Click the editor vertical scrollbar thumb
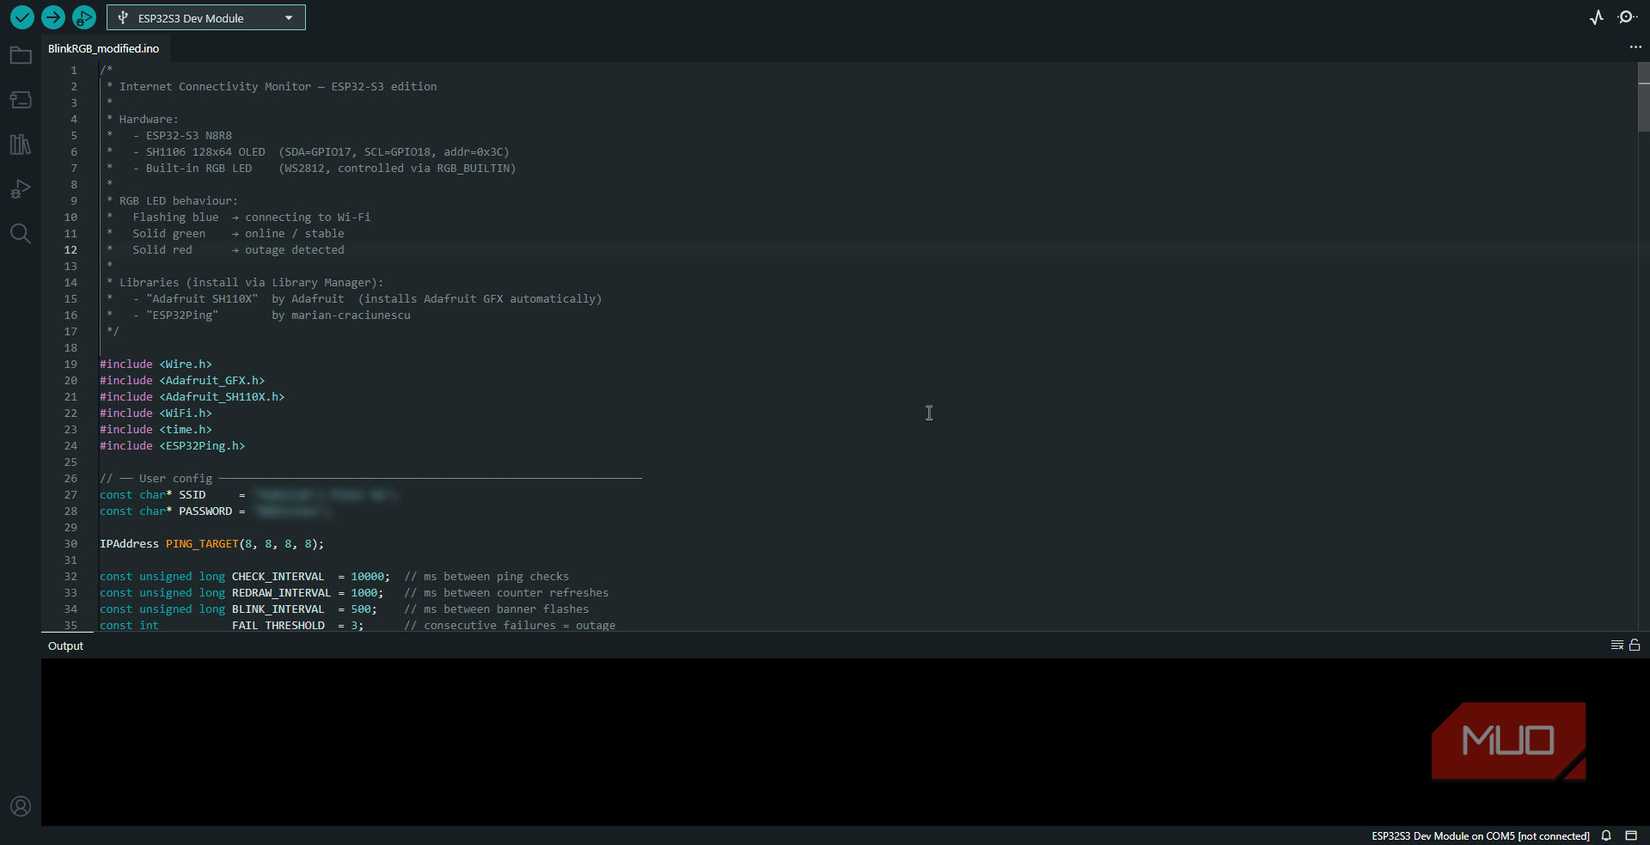This screenshot has width=1650, height=845. pos(1643,97)
